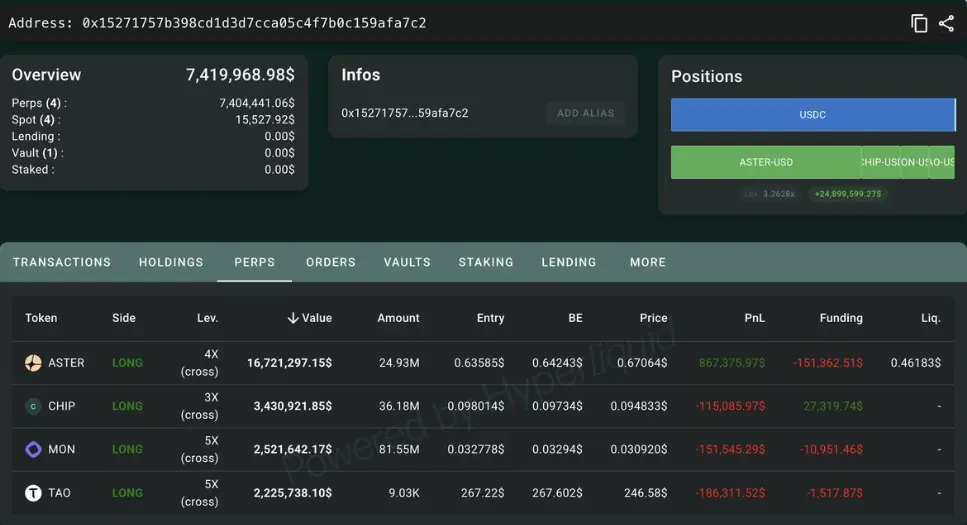Image resolution: width=967 pixels, height=525 pixels.
Task: Click ASTER liquidation price 0.46183$
Action: pyautogui.click(x=916, y=363)
